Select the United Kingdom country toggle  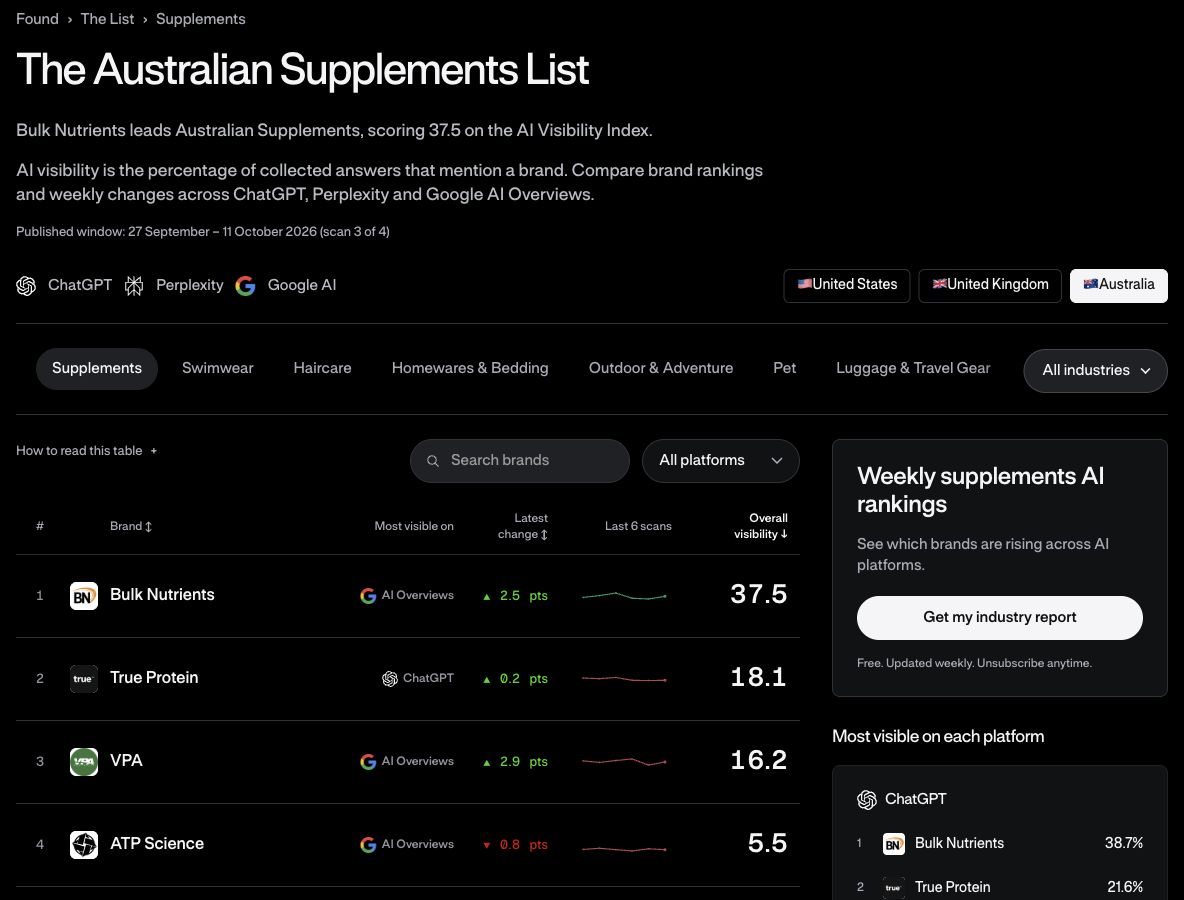tap(990, 285)
